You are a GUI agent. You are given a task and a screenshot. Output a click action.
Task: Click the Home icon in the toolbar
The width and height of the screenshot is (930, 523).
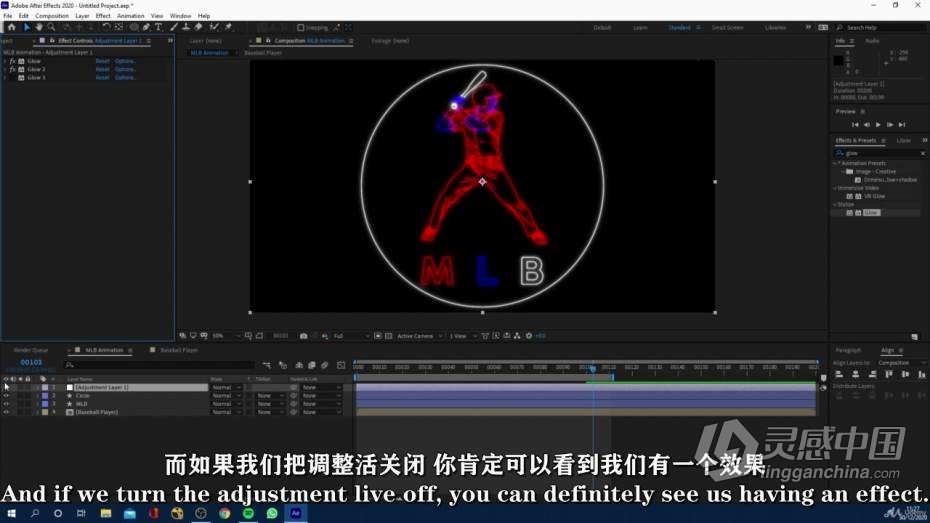tap(11, 27)
